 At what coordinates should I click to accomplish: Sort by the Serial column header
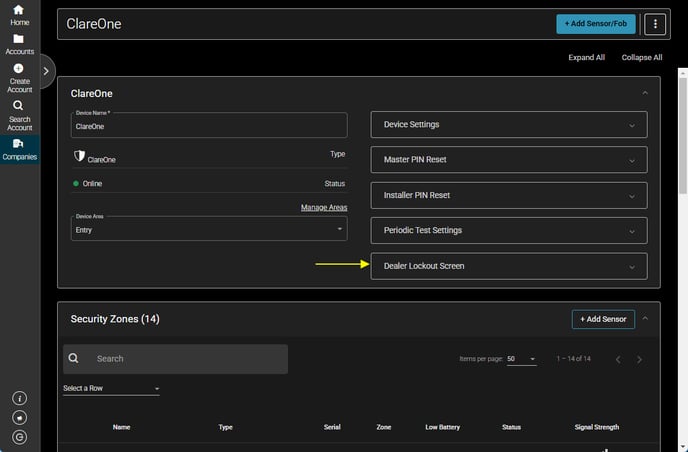pyautogui.click(x=332, y=427)
